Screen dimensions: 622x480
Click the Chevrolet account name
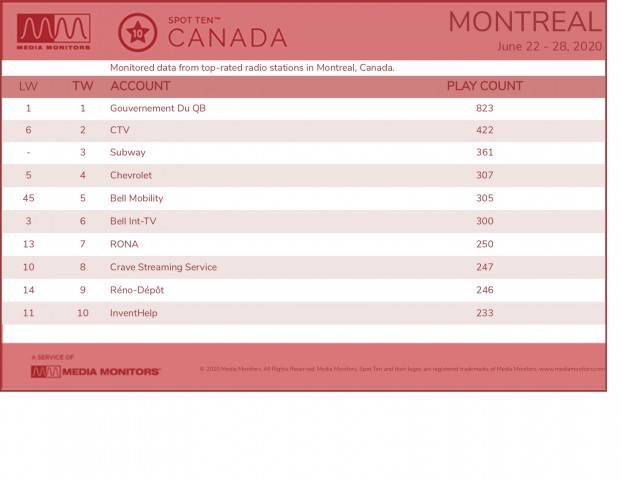click(x=131, y=175)
